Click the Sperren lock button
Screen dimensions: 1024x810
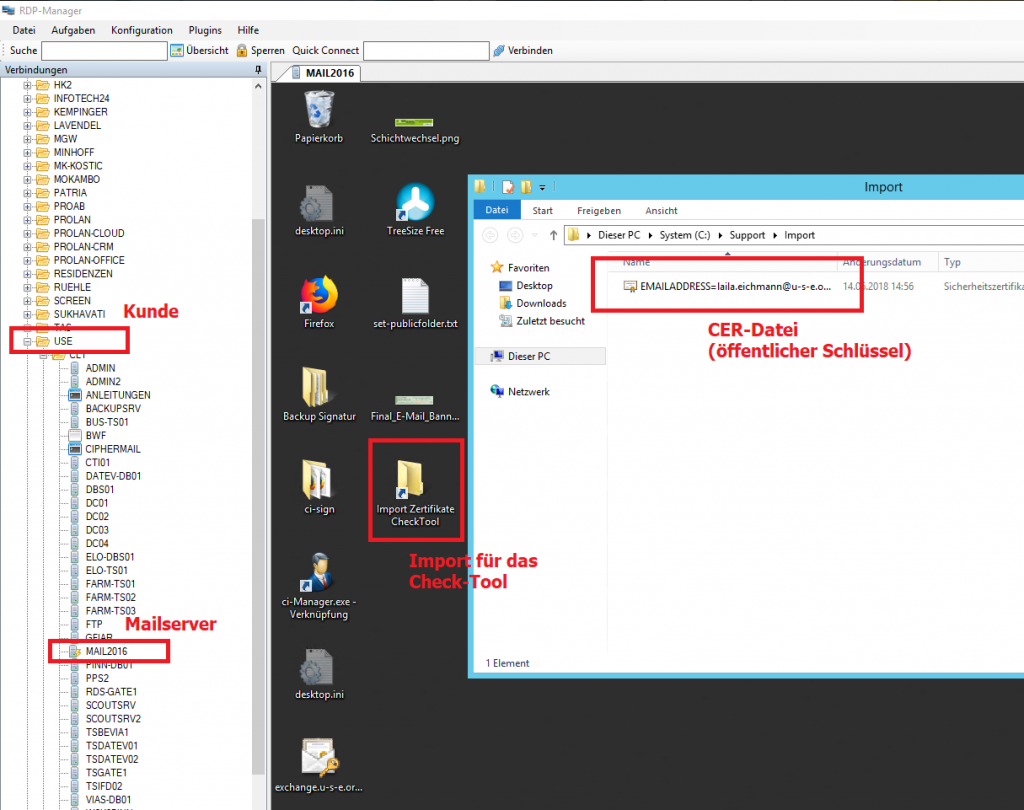(x=260, y=50)
